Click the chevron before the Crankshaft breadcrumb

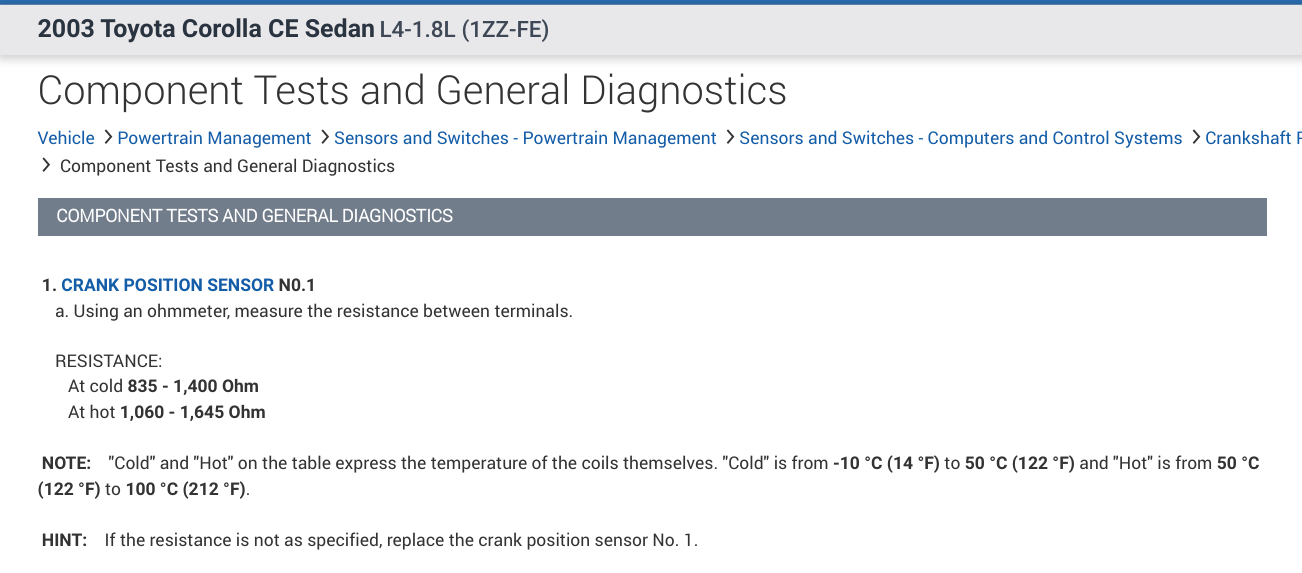pyautogui.click(x=1195, y=138)
